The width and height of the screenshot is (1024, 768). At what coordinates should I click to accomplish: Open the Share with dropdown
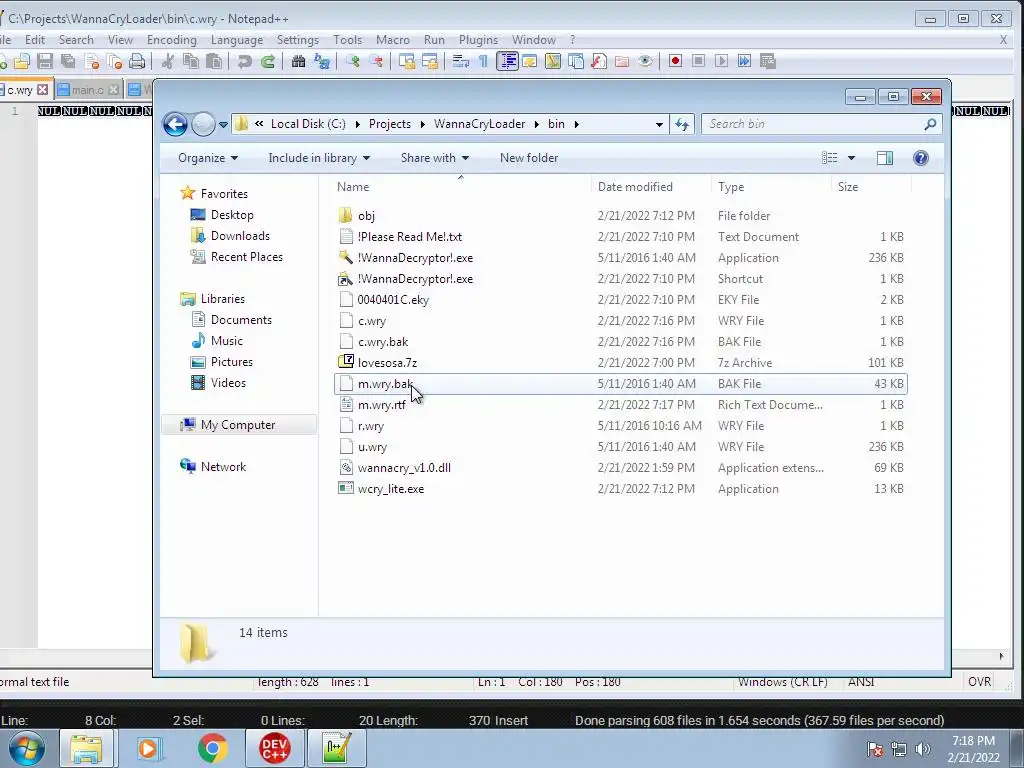[434, 158]
